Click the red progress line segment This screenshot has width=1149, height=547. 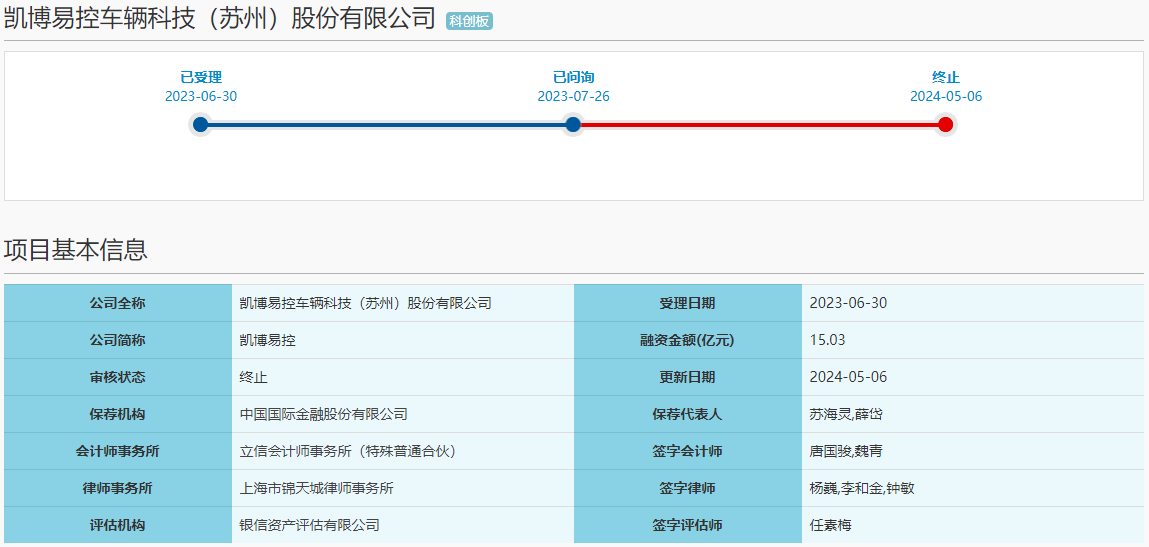click(x=759, y=125)
